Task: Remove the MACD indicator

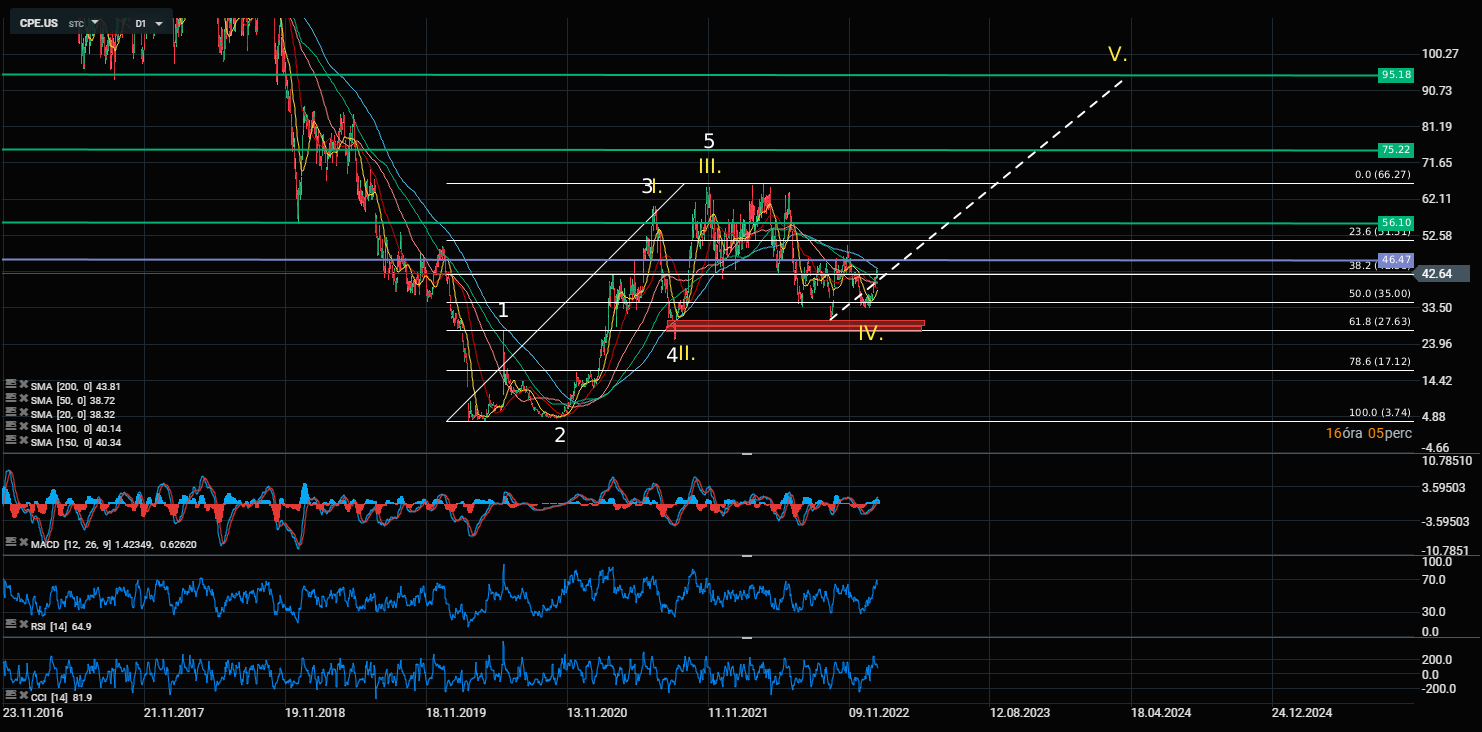Action: coord(22,542)
